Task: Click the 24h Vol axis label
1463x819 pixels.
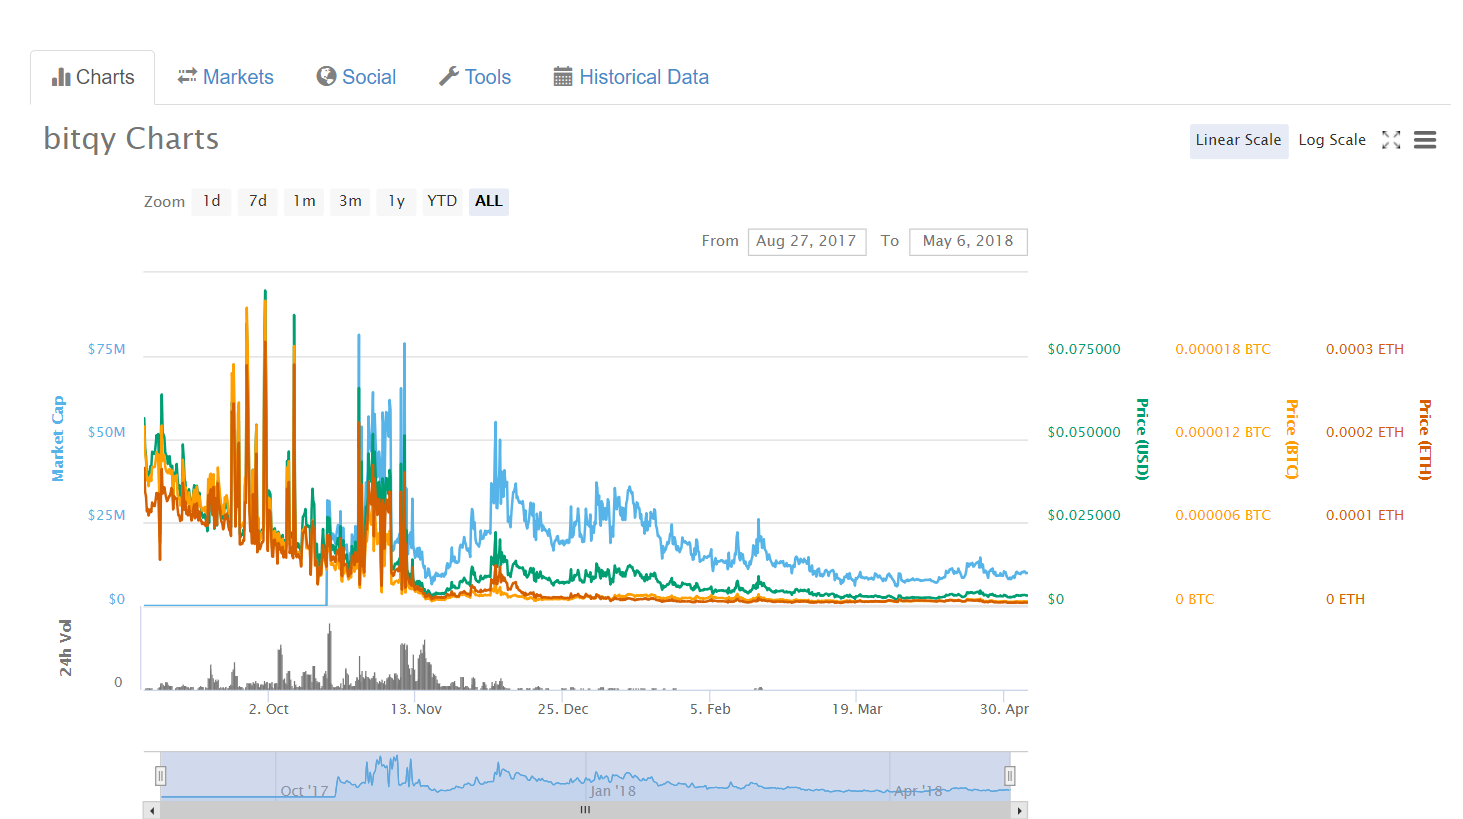Action: coord(66,648)
